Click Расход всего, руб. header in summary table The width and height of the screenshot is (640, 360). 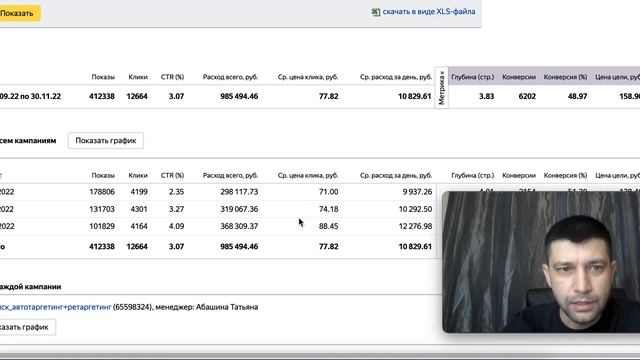(230, 77)
